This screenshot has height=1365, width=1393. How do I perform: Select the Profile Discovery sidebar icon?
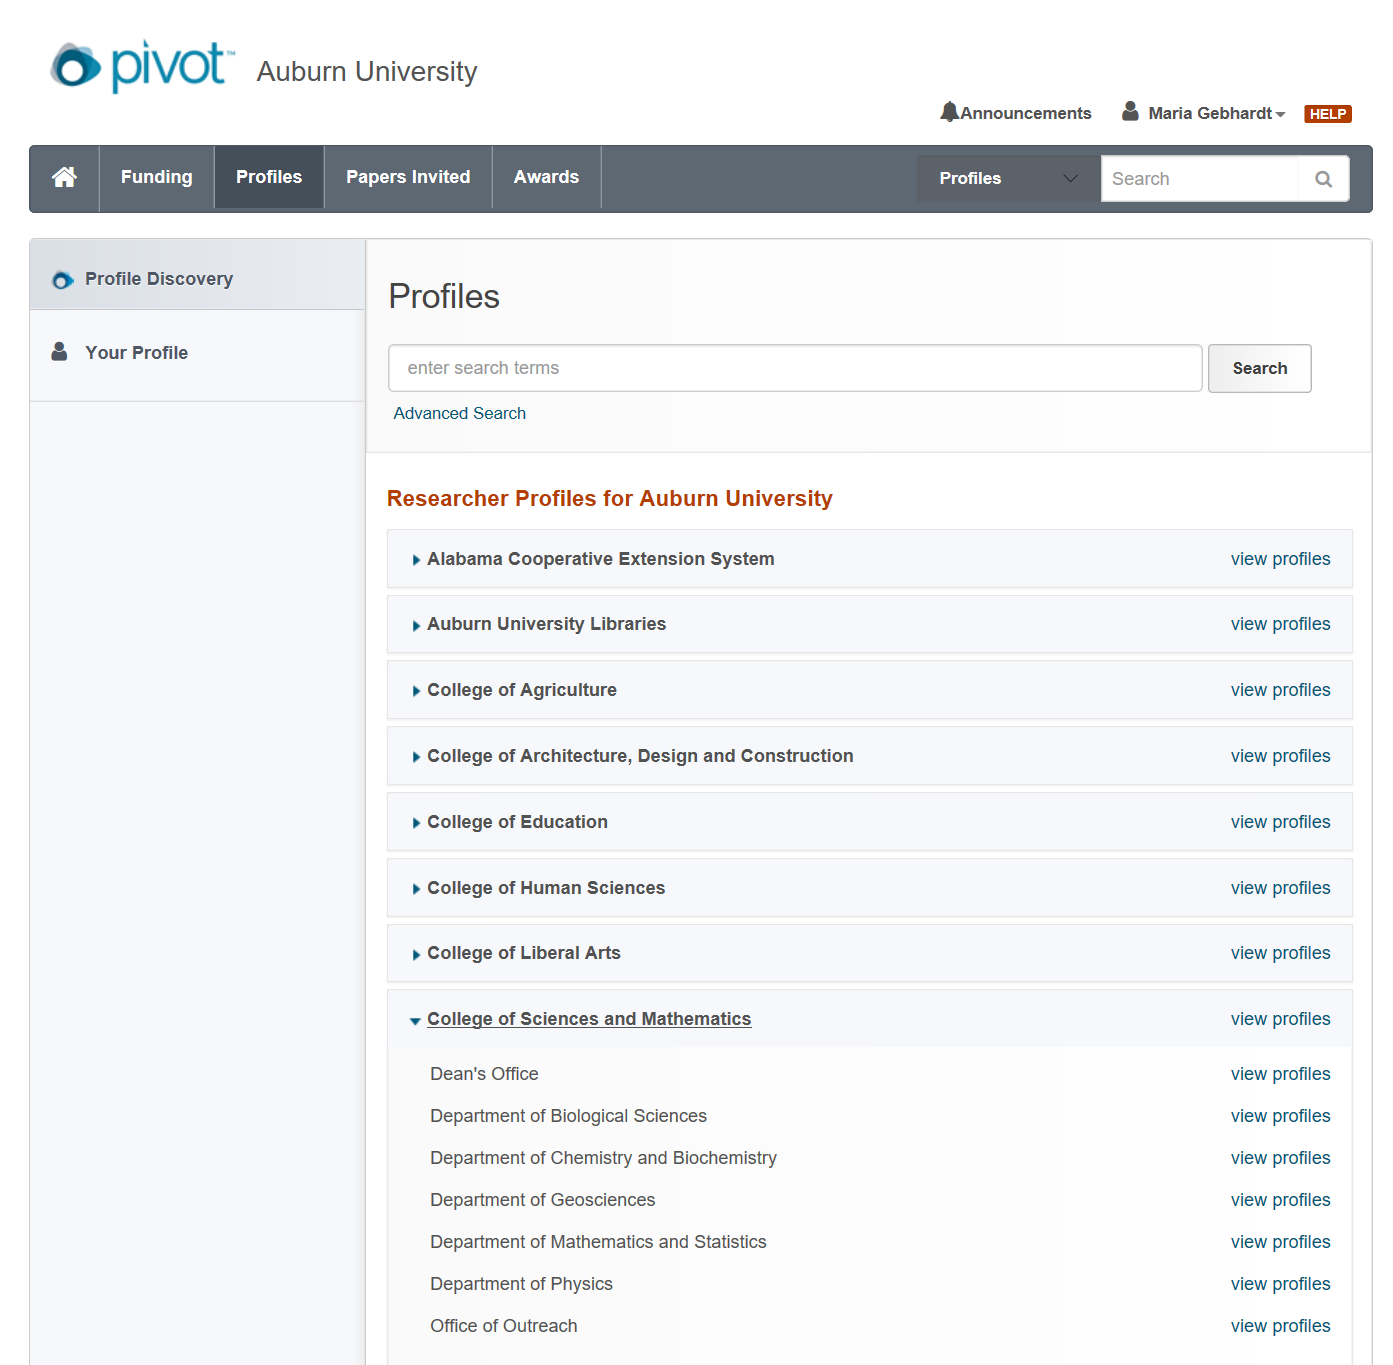click(x=61, y=279)
